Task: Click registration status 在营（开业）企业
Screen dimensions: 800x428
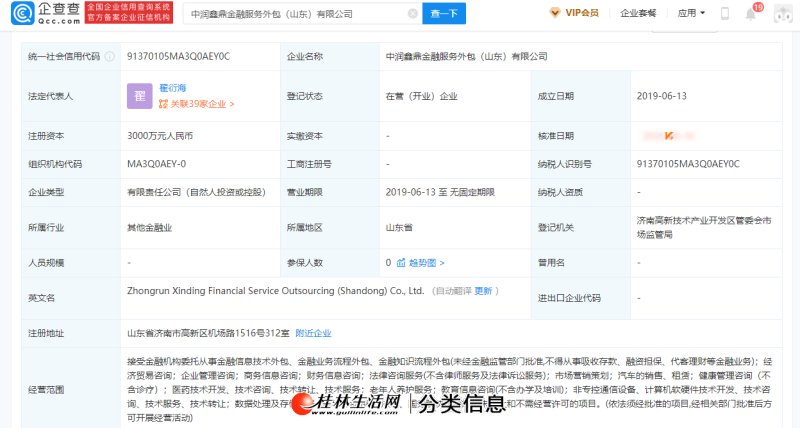Action: [x=421, y=96]
